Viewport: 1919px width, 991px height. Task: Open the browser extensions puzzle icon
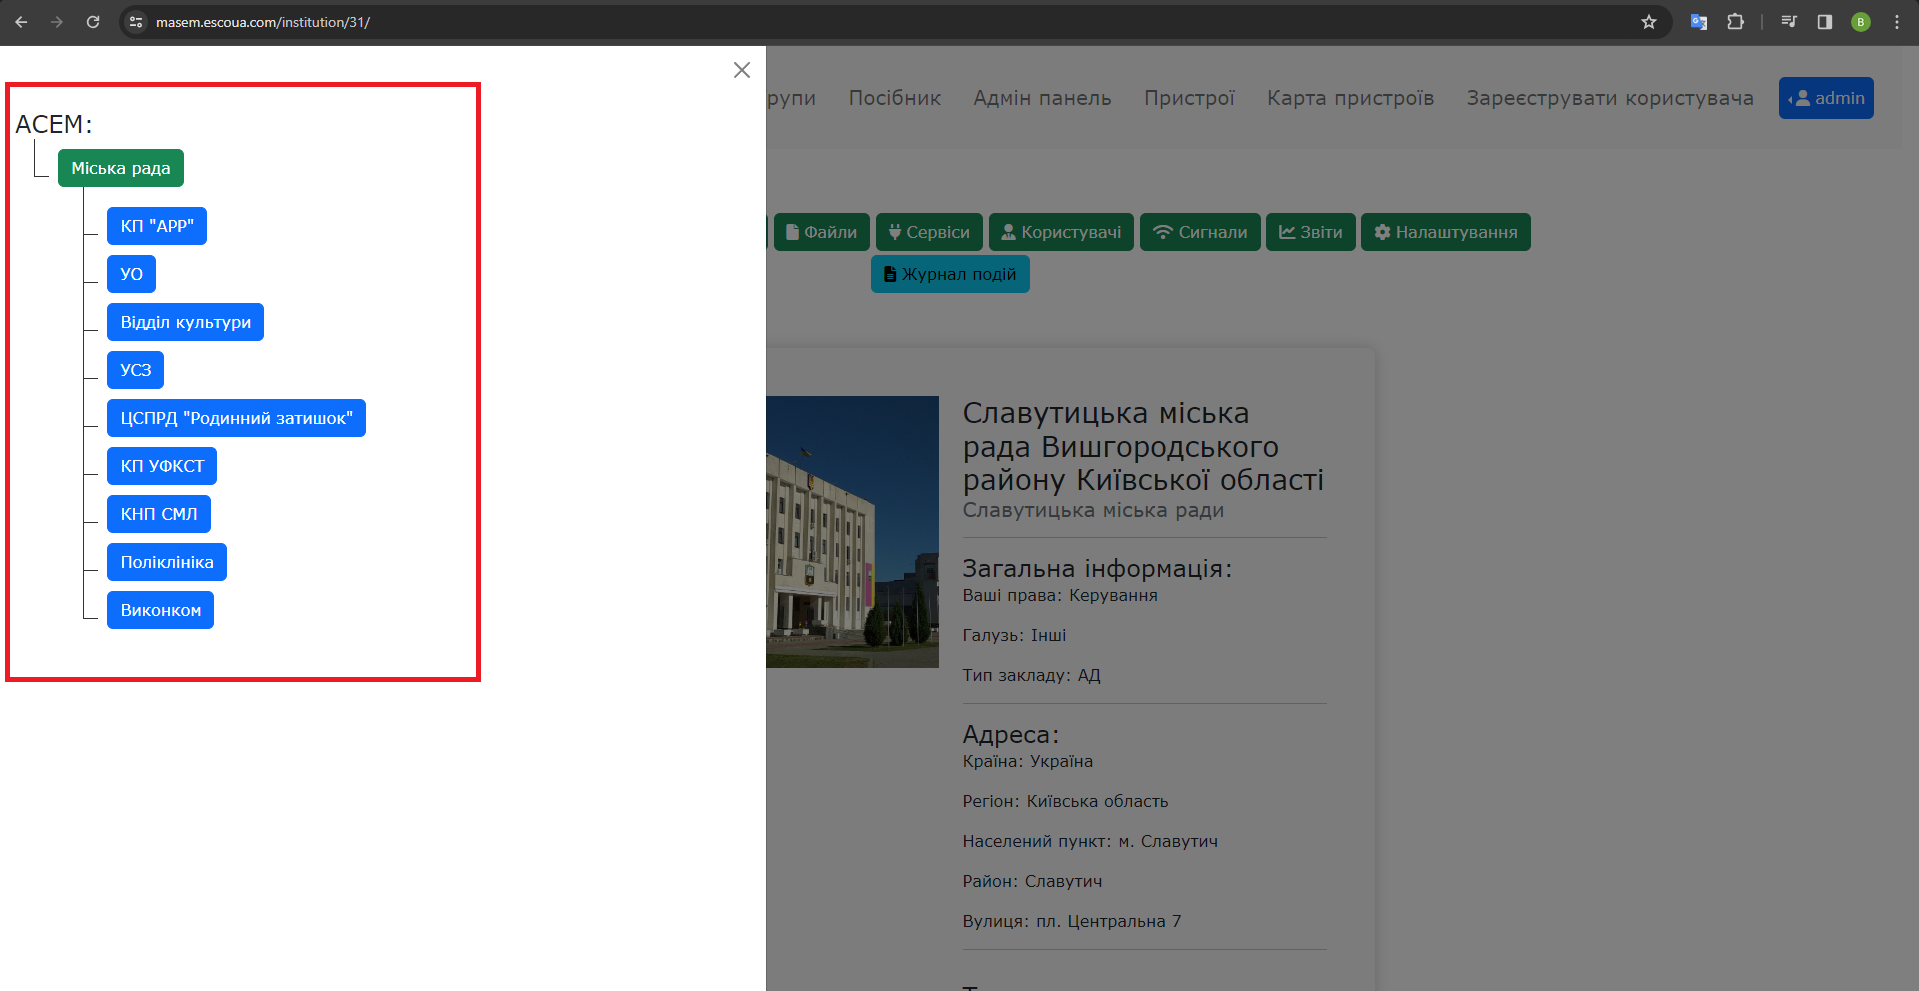point(1735,22)
